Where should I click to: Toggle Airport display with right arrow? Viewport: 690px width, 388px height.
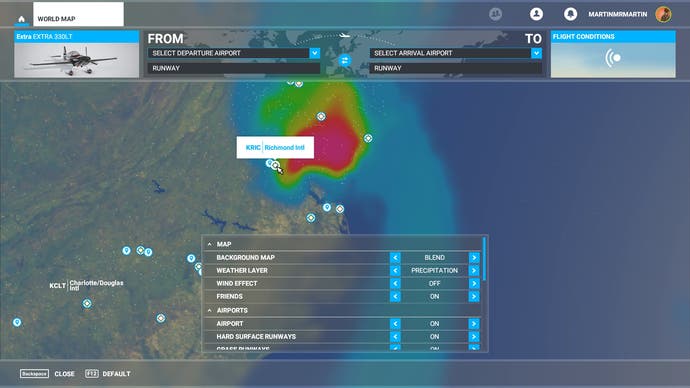click(x=474, y=324)
